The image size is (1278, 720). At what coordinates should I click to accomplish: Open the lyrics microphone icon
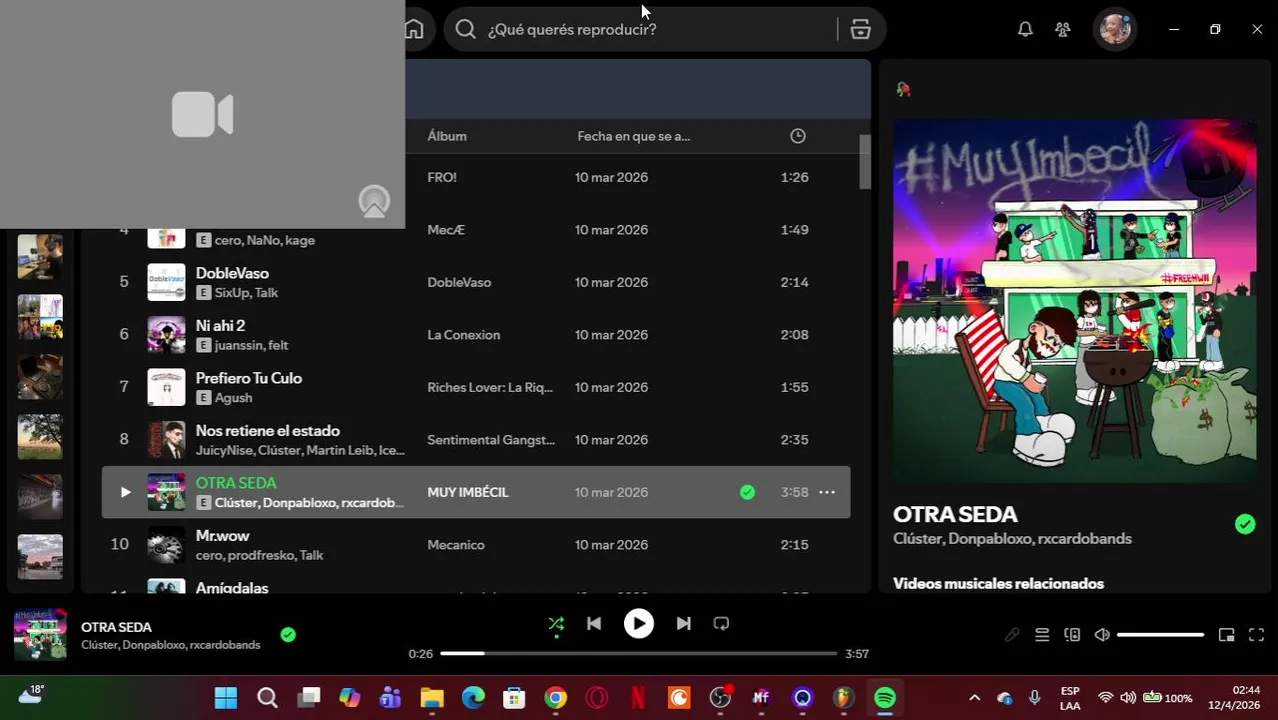1012,635
